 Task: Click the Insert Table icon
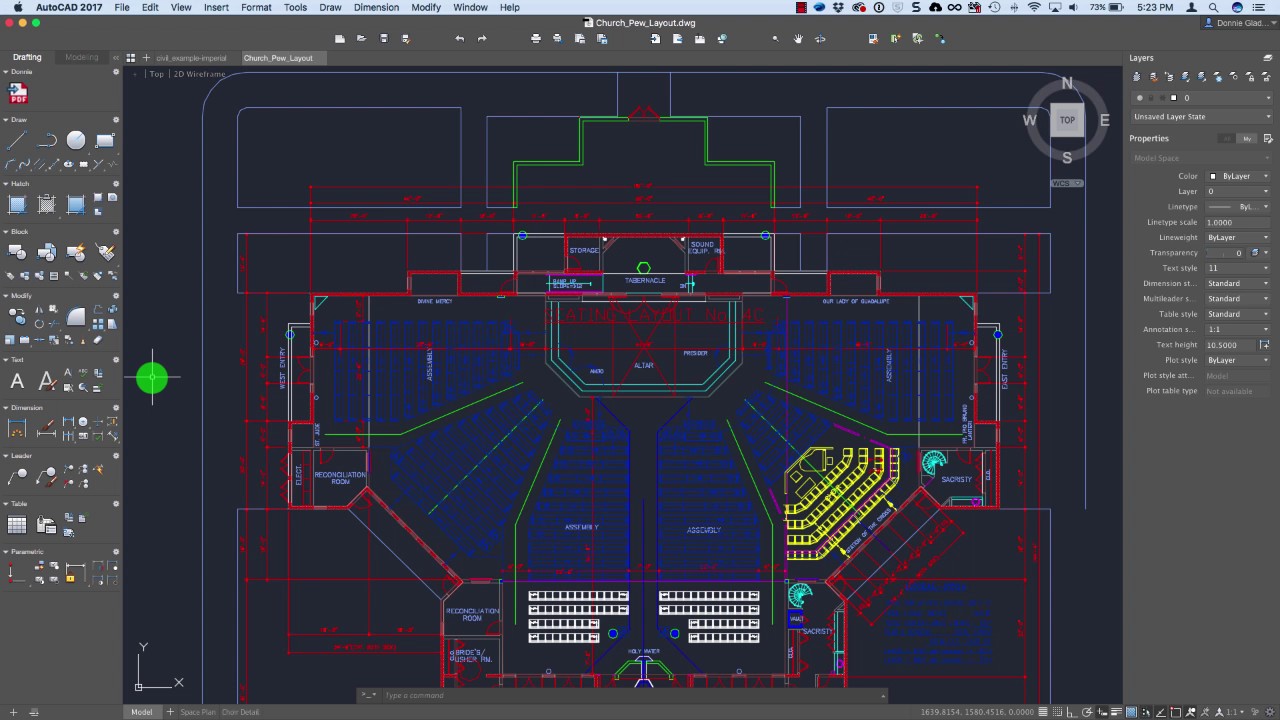[17, 525]
